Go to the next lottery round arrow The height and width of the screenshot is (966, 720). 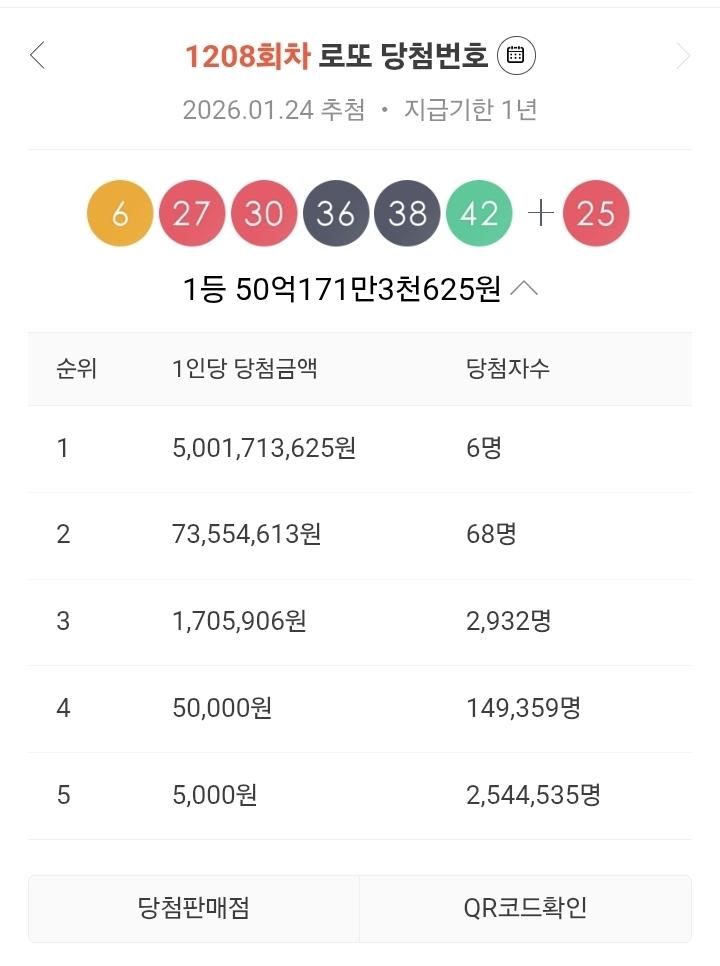click(x=683, y=56)
